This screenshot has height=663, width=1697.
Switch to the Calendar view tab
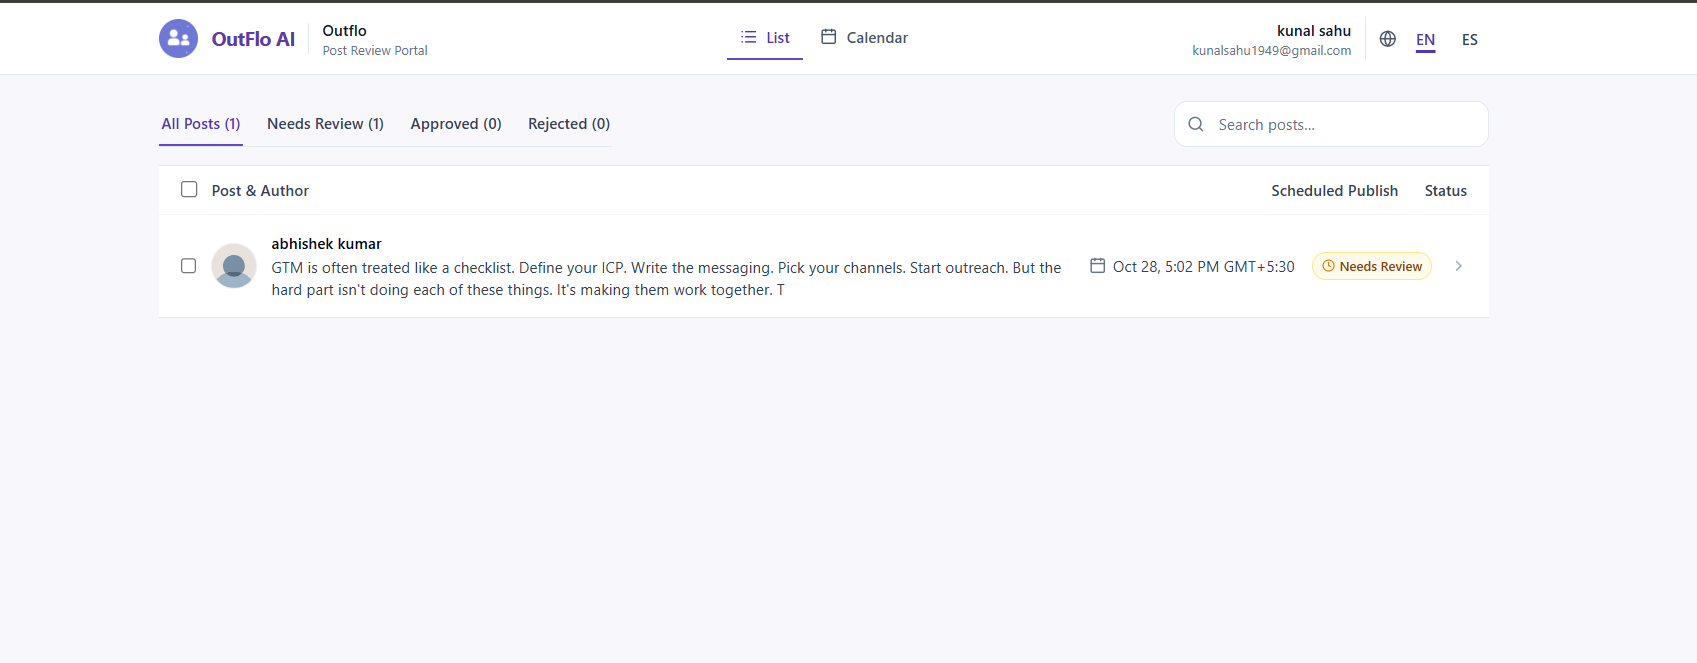pyautogui.click(x=865, y=38)
